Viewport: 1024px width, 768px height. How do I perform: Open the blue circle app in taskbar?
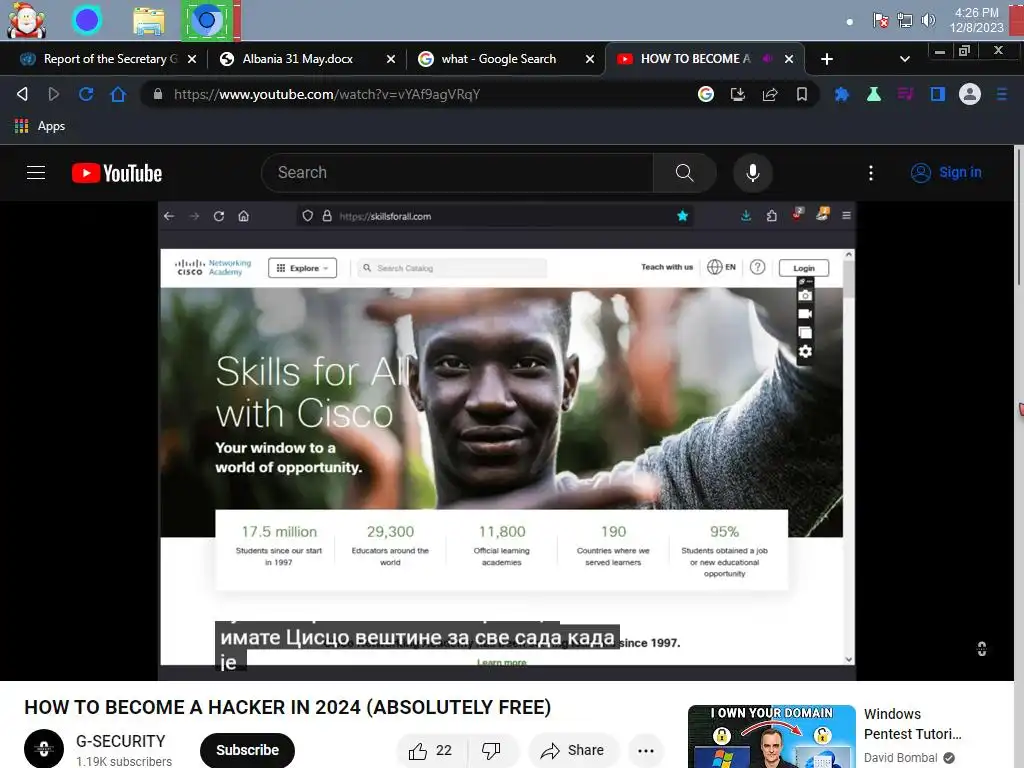(87, 20)
